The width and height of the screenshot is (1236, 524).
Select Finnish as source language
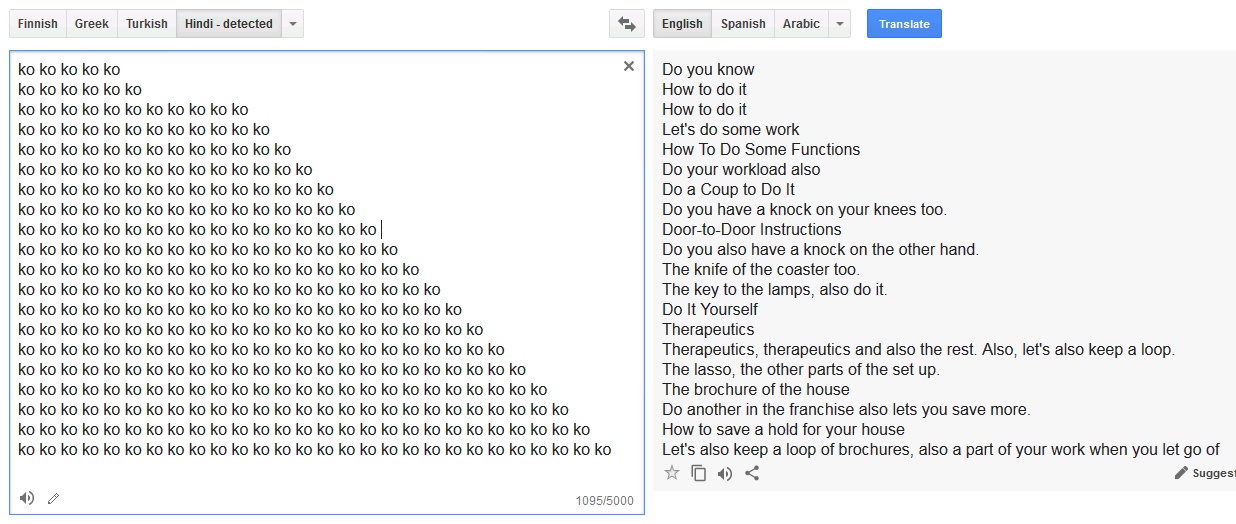(x=38, y=24)
